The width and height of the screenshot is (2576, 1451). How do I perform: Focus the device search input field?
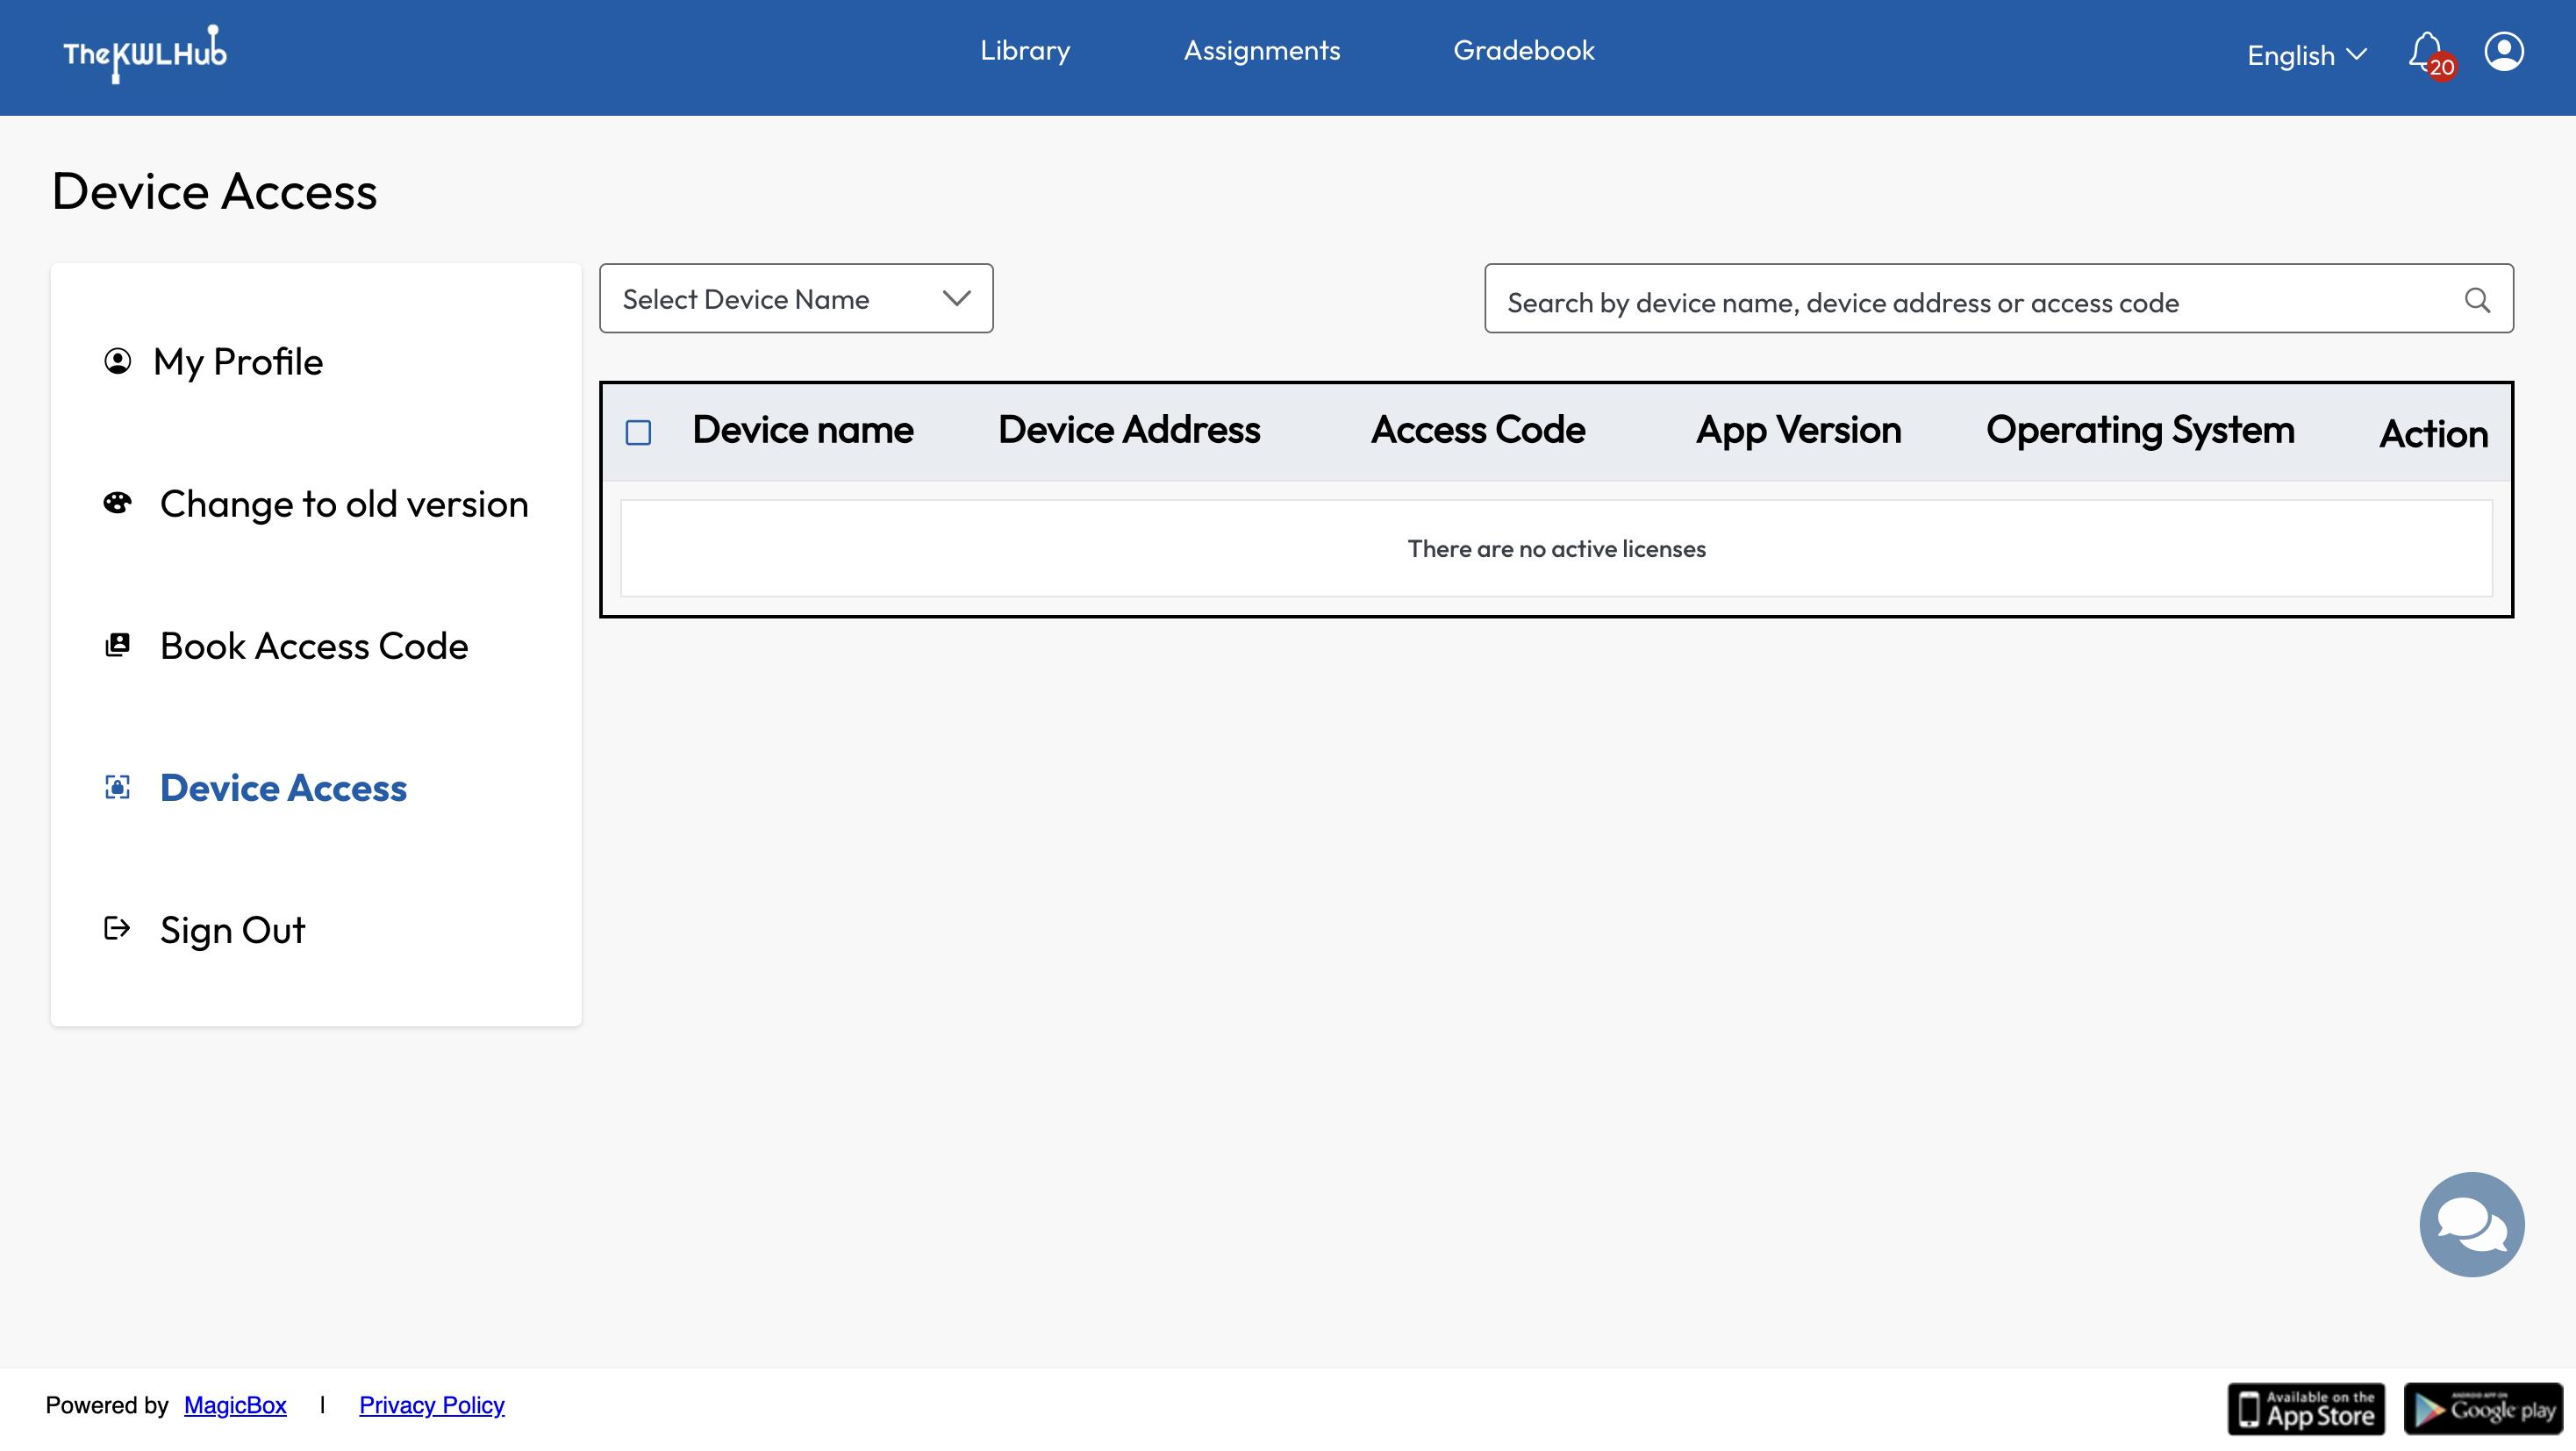coord(1960,301)
